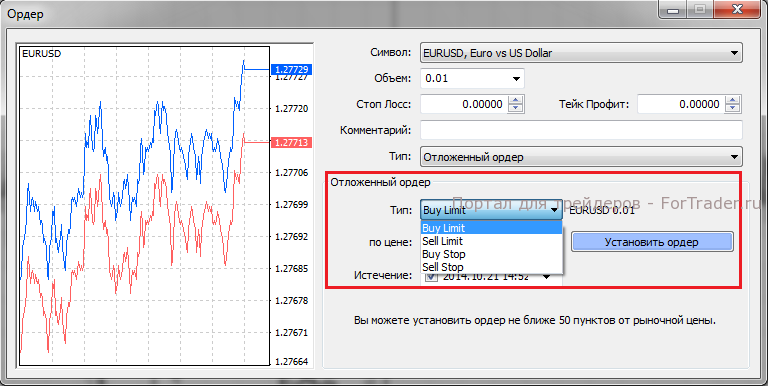Image resolution: width=768 pixels, height=386 pixels.
Task: Click the 1.27685 price axis label
Action: pos(292,268)
